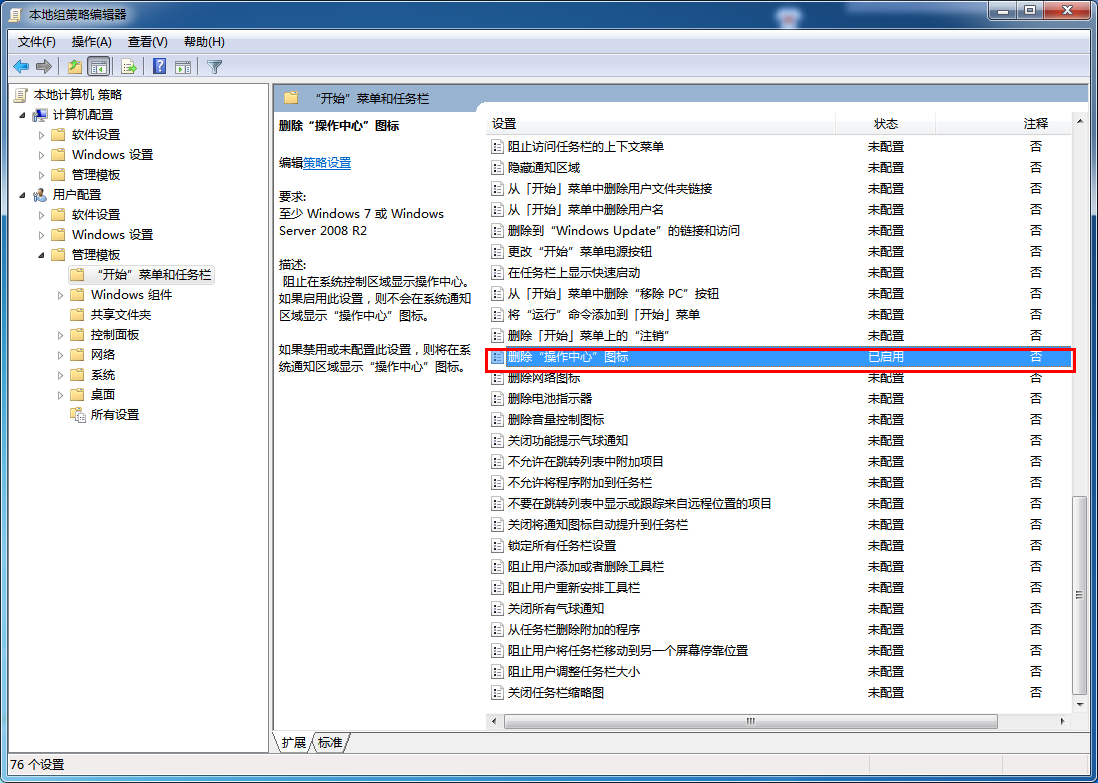Collapse 管理模板 under 用户配置

click(x=41, y=255)
